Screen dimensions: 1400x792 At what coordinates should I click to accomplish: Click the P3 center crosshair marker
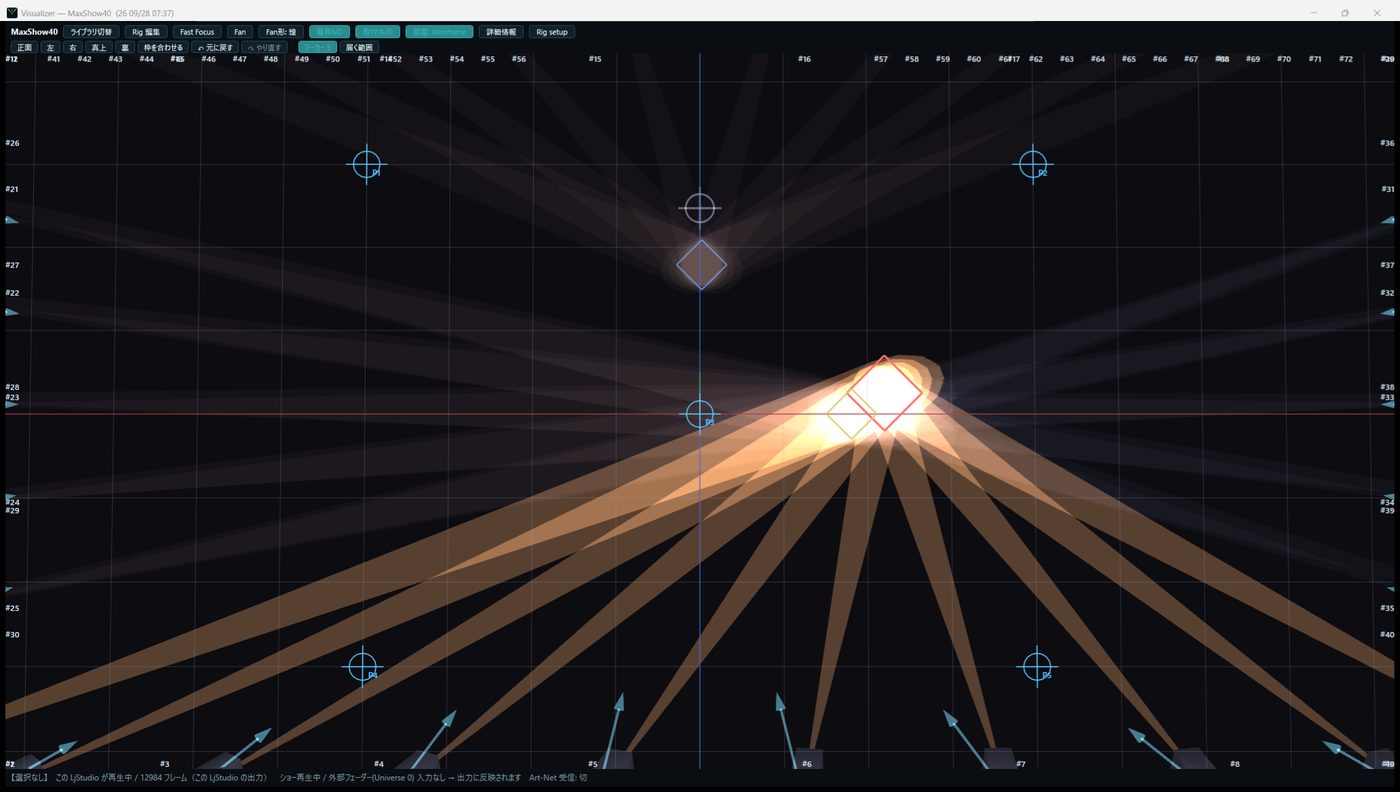click(700, 414)
